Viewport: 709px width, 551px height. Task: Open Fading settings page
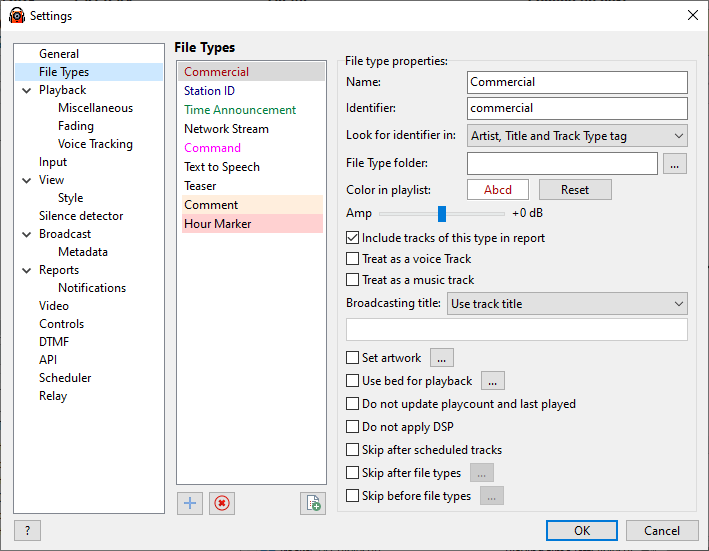coord(76,126)
